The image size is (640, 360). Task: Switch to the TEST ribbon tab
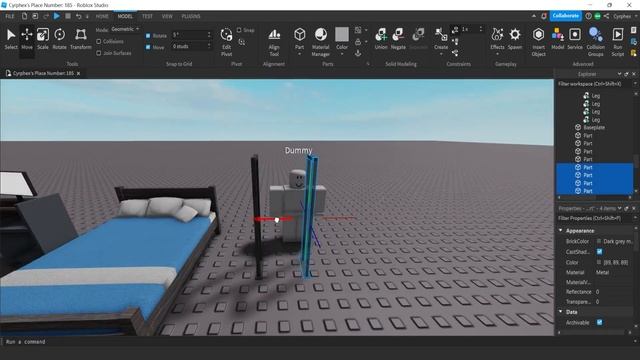coord(147,16)
